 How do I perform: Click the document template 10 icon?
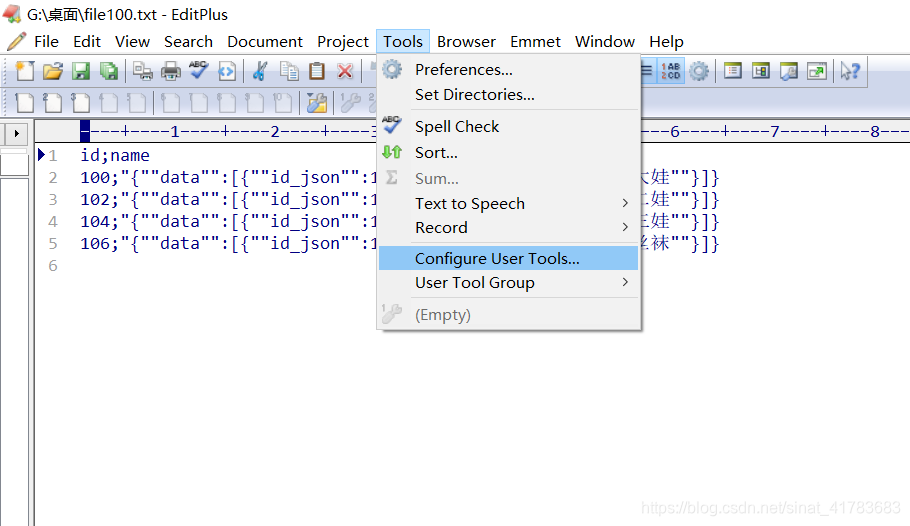tap(283, 103)
